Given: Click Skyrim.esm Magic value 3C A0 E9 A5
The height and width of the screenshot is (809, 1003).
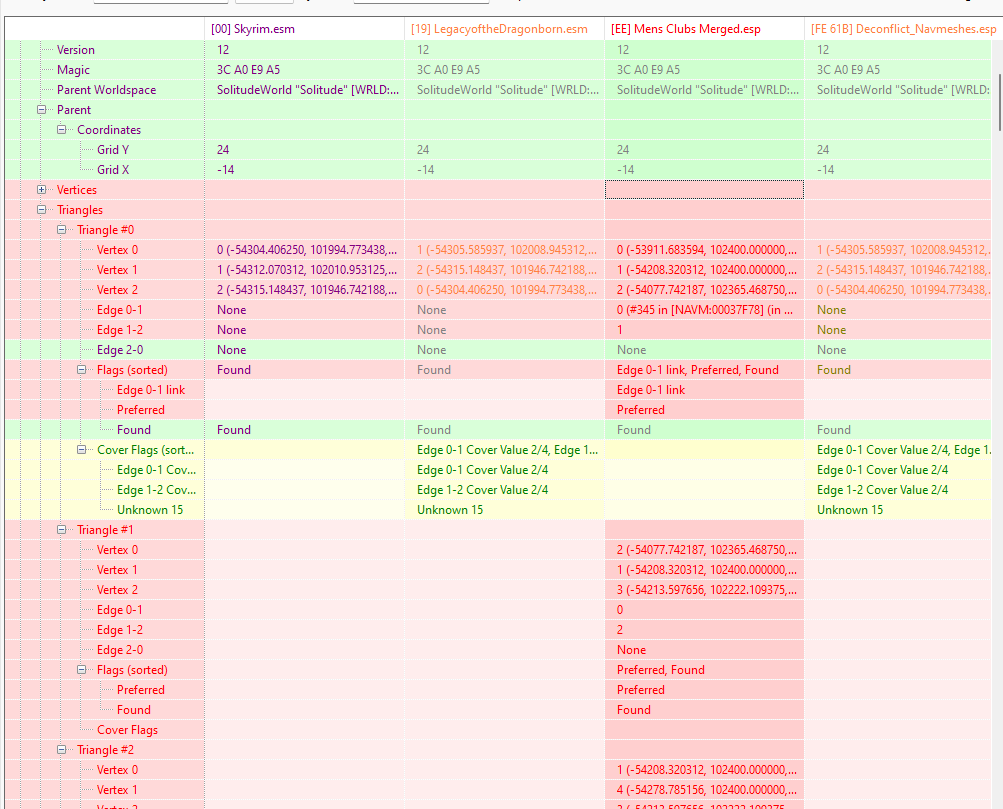Looking at the screenshot, I should (x=248, y=70).
